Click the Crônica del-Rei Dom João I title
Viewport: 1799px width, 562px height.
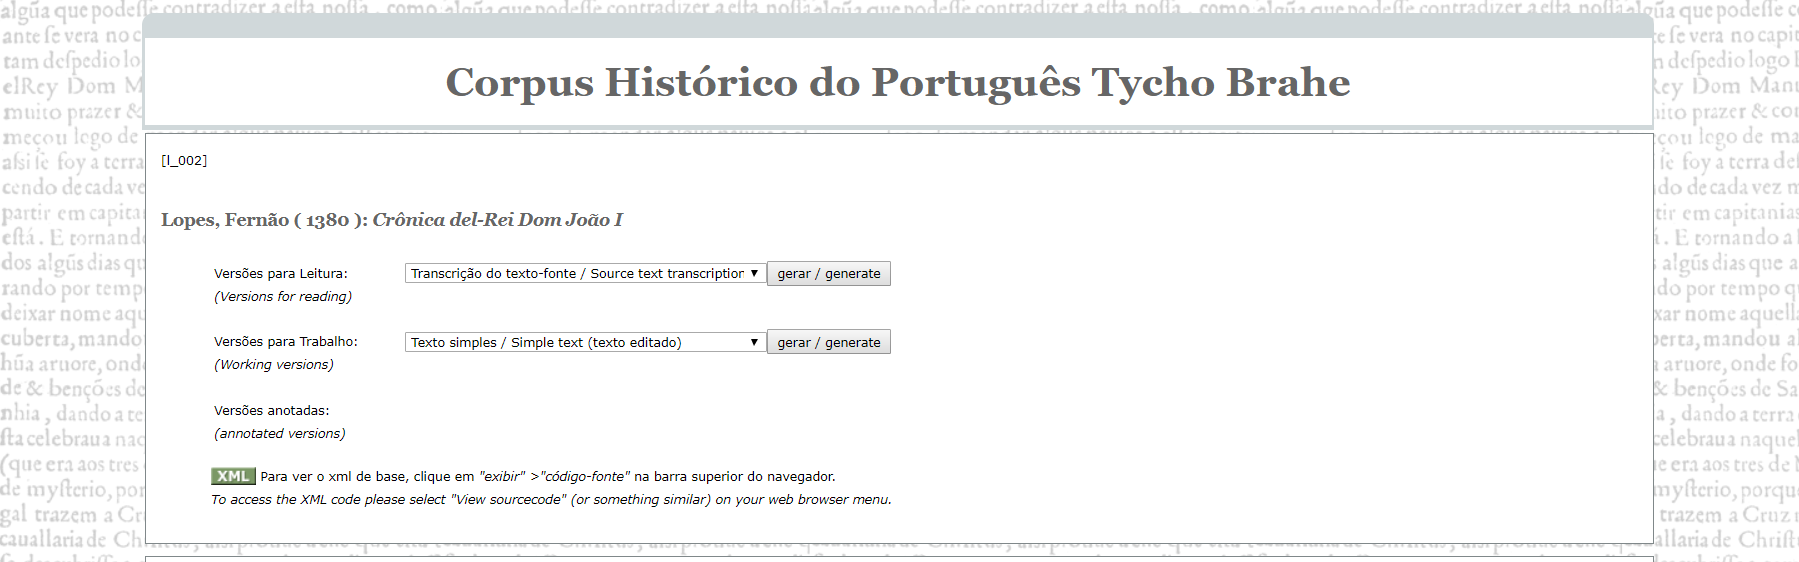pos(497,220)
